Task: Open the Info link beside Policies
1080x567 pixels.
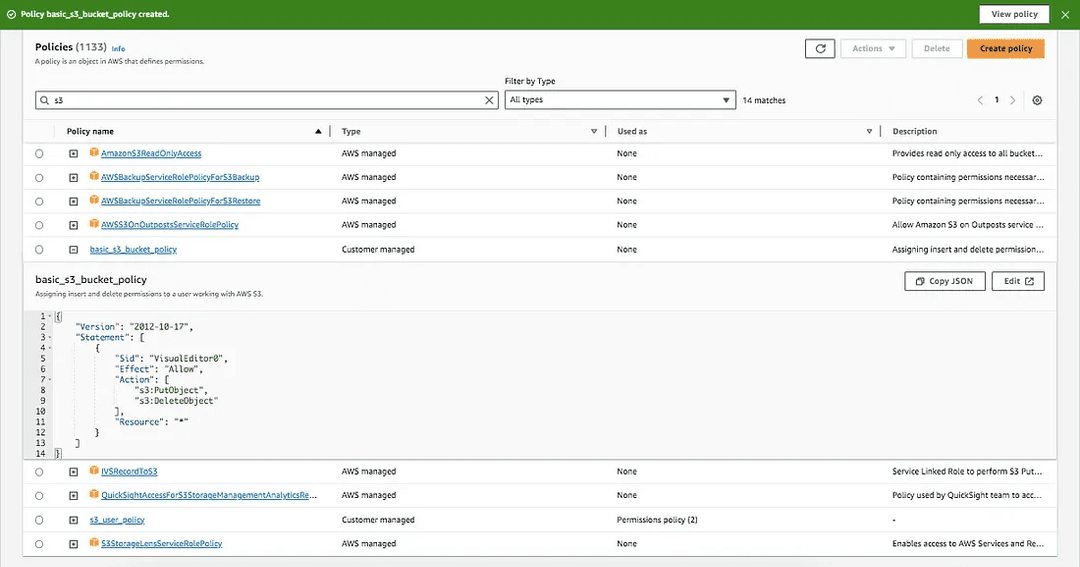Action: 118,49
